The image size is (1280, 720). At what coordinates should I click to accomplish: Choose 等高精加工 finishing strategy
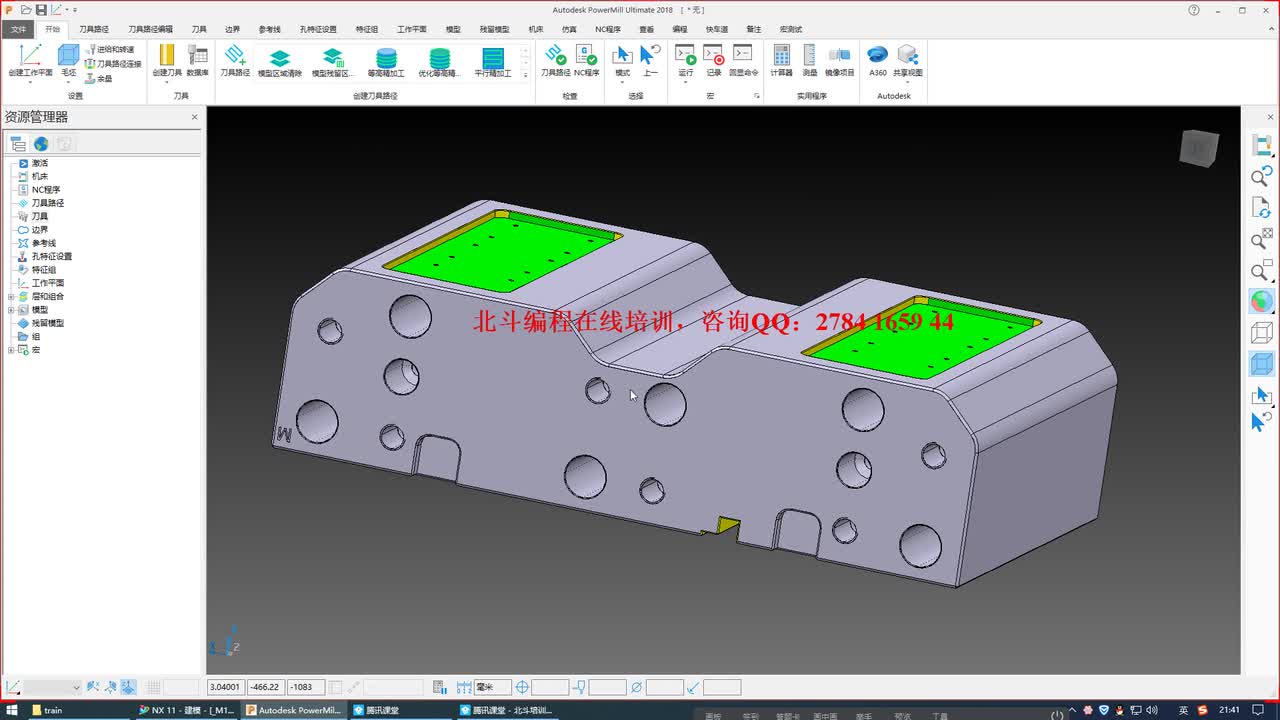pos(386,62)
